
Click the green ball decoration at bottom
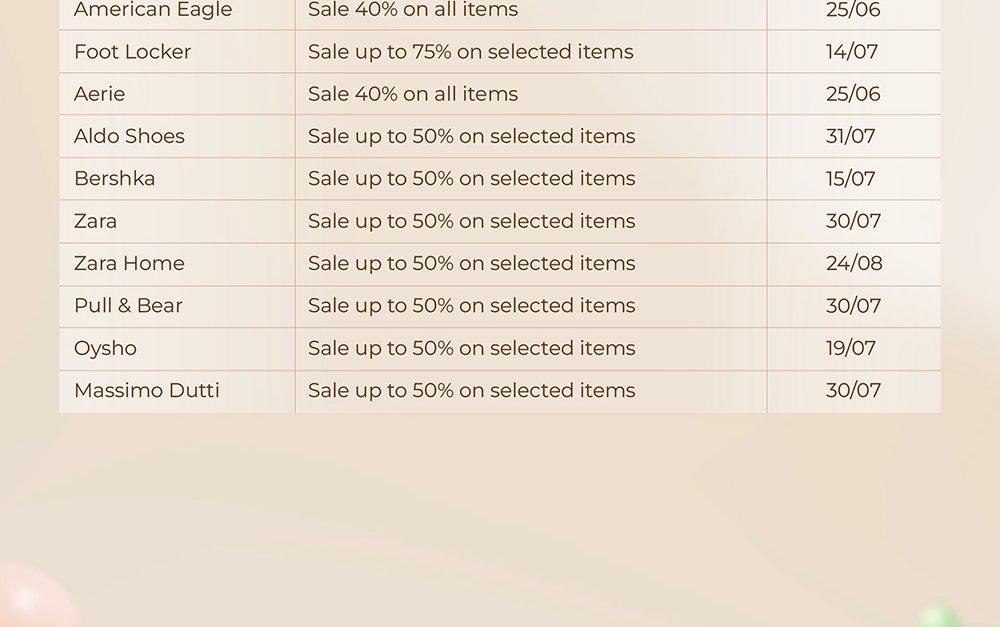coord(941,617)
